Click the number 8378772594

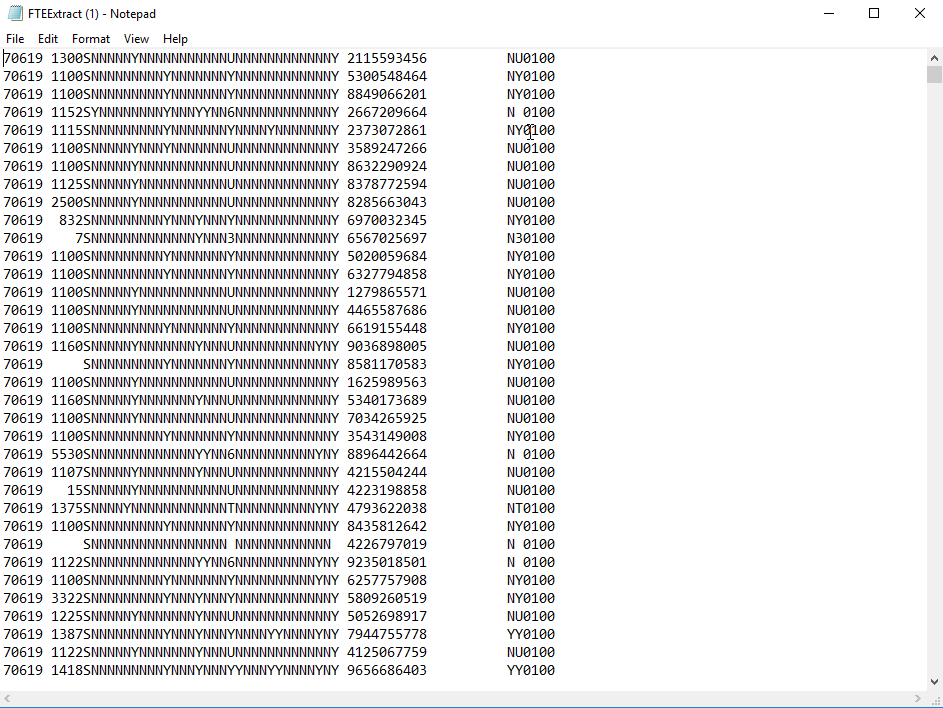(x=387, y=185)
